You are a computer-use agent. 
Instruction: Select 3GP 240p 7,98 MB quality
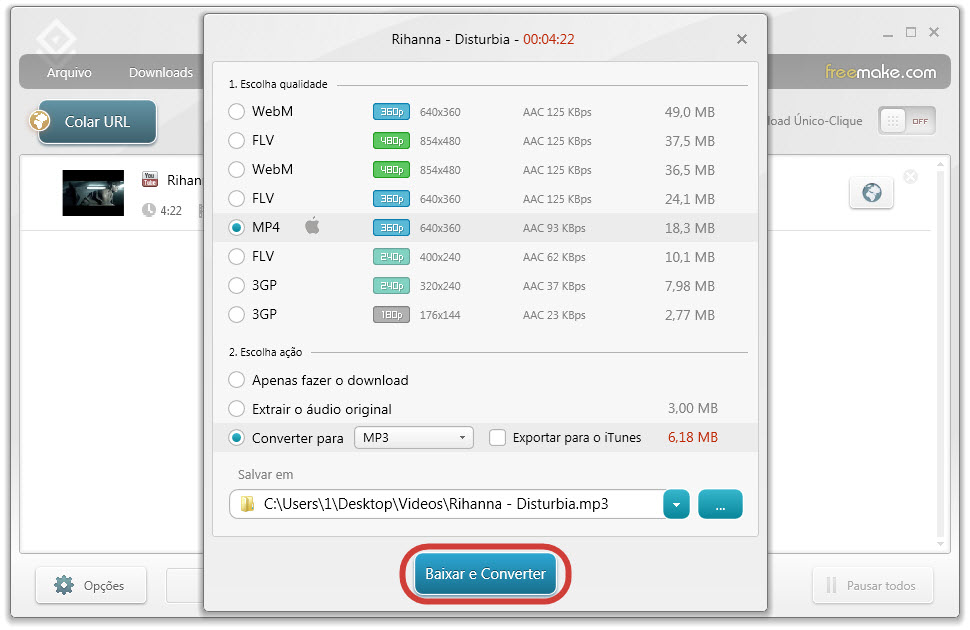(x=236, y=286)
